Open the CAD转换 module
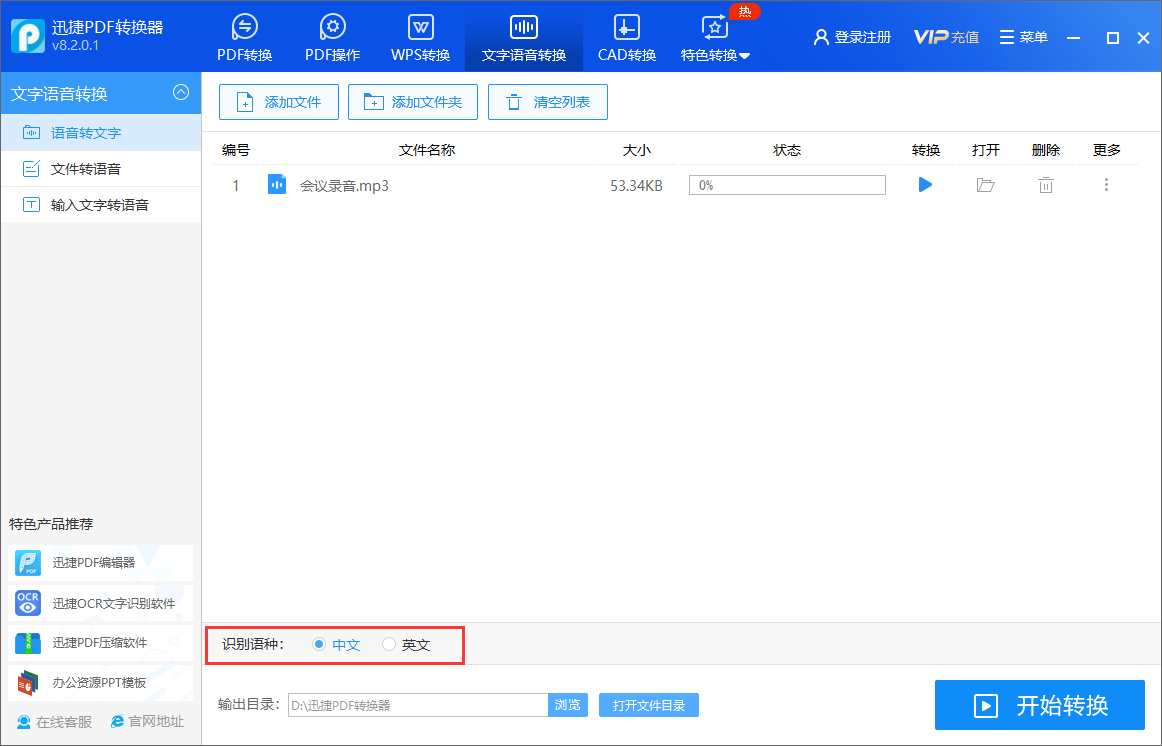 point(627,39)
